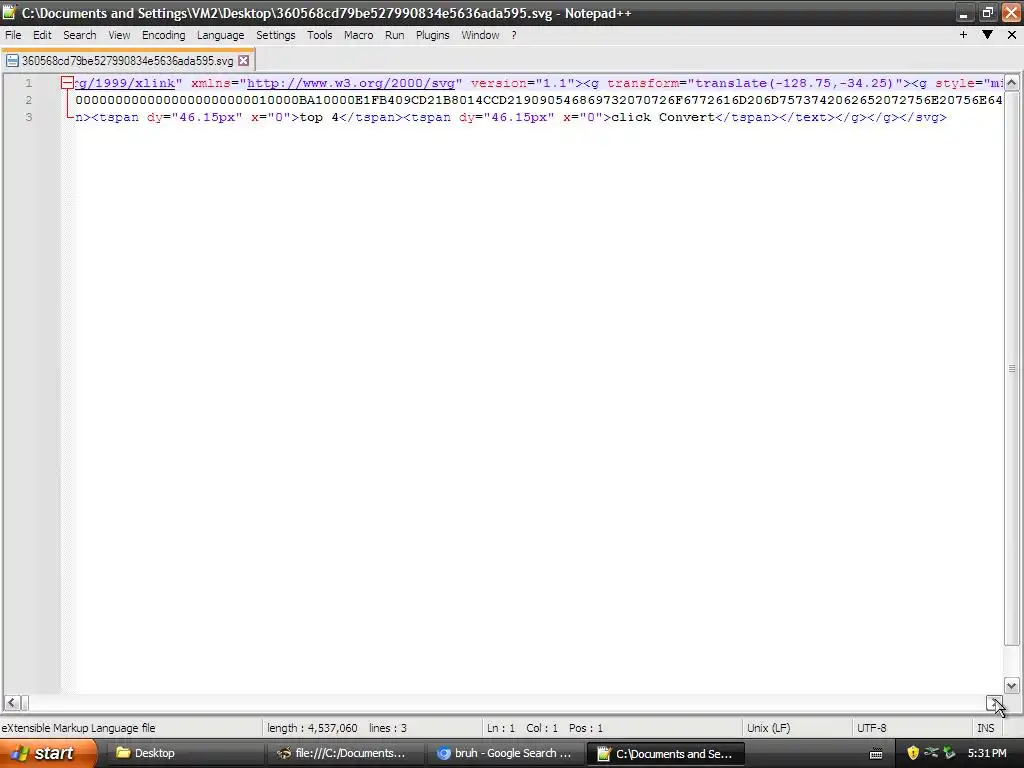Click the Notepad++ title bar app icon
Viewport: 1024px width, 768px height.
coord(8,12)
